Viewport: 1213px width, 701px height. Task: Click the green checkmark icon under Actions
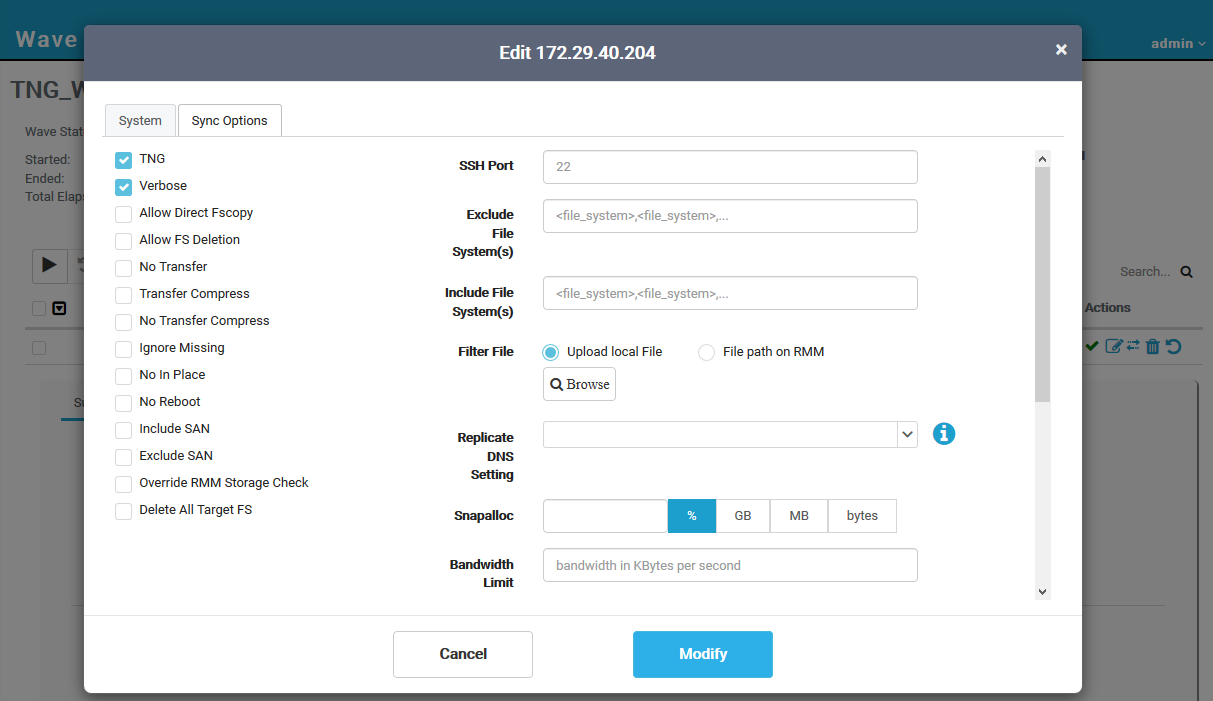(1092, 346)
